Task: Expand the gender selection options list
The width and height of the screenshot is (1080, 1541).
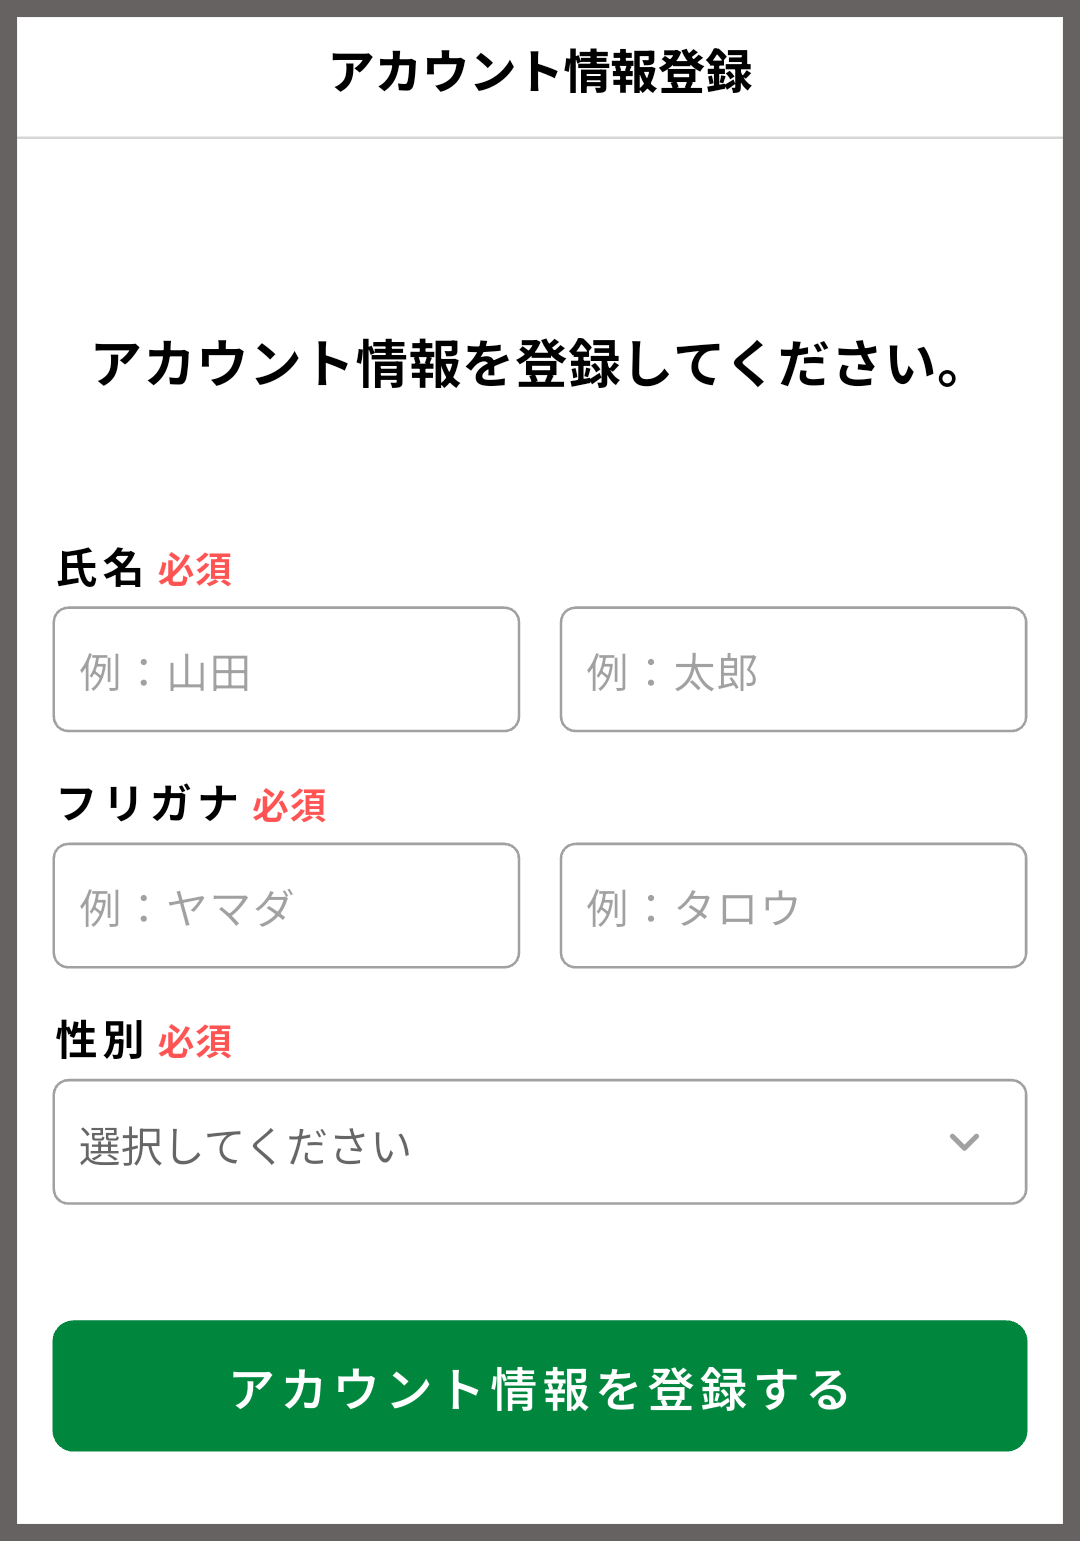Action: [x=540, y=1142]
